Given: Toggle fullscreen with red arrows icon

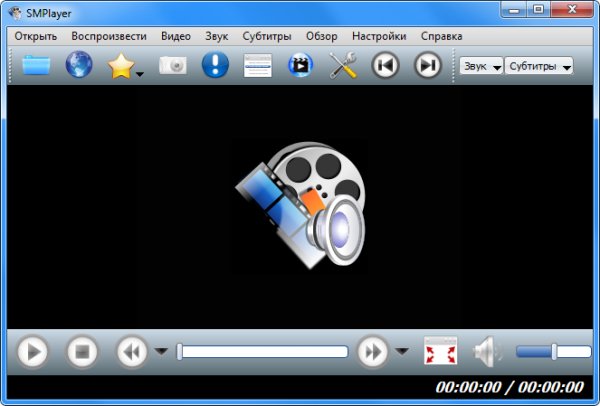Looking at the screenshot, I should [440, 351].
